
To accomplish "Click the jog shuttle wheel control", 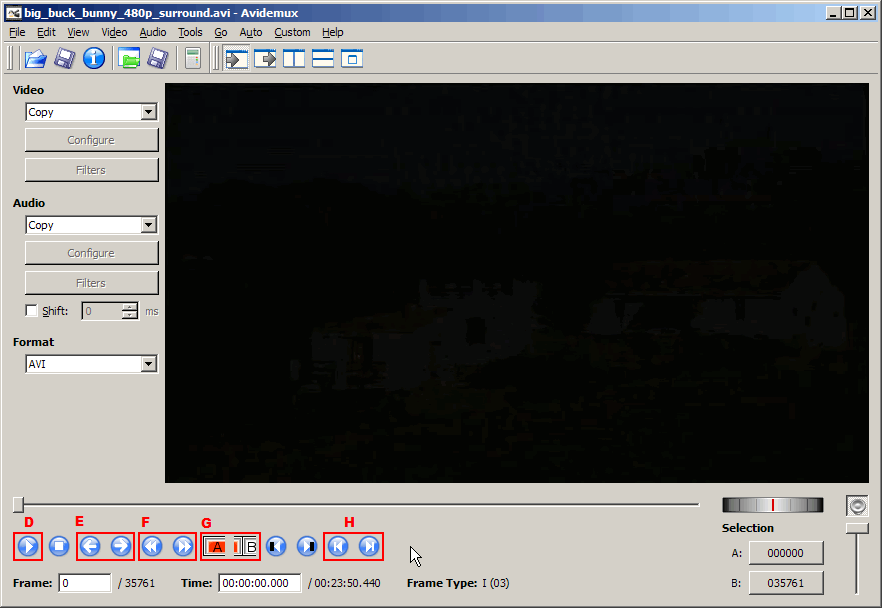I will tap(773, 505).
